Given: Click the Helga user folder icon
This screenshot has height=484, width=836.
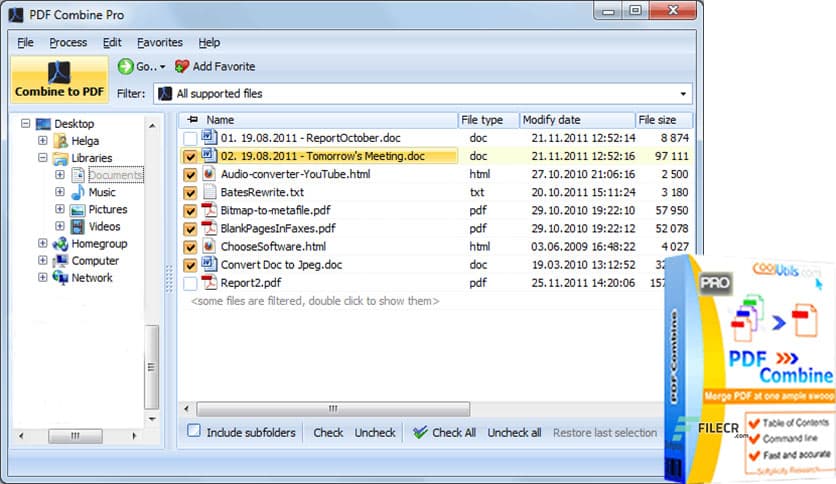Looking at the screenshot, I should pyautogui.click(x=62, y=141).
